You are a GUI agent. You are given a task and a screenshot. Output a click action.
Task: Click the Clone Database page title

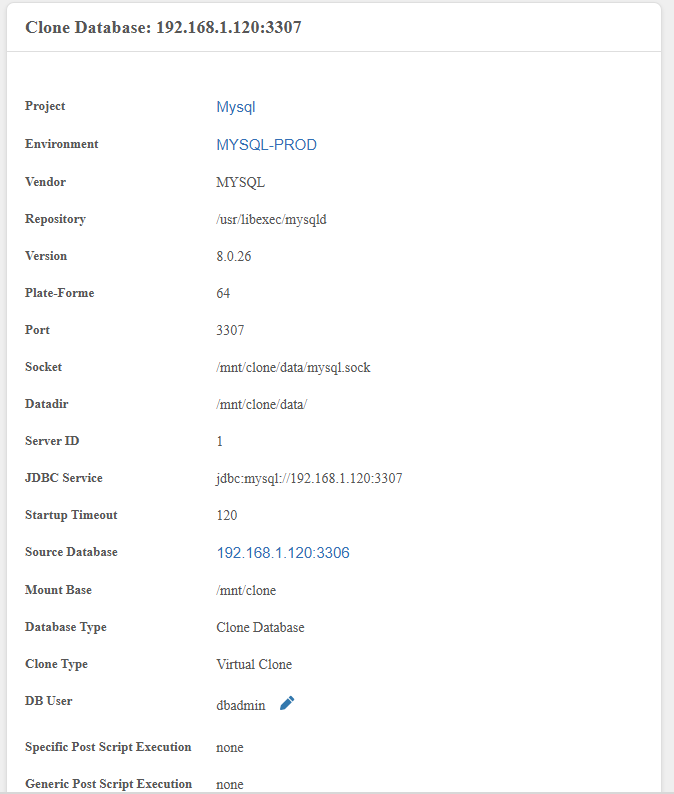point(163,27)
